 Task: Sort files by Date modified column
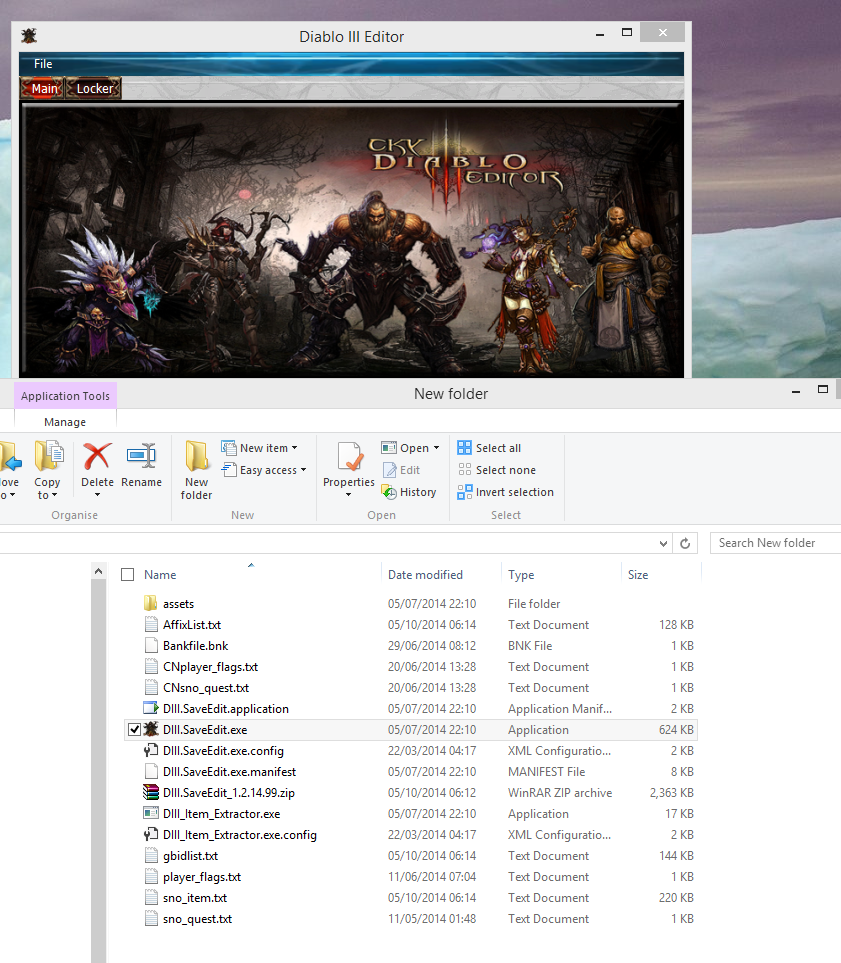(x=425, y=575)
